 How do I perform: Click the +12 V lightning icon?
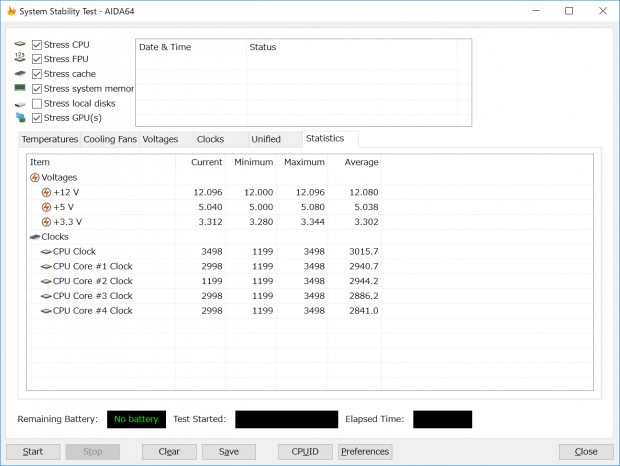(x=46, y=192)
